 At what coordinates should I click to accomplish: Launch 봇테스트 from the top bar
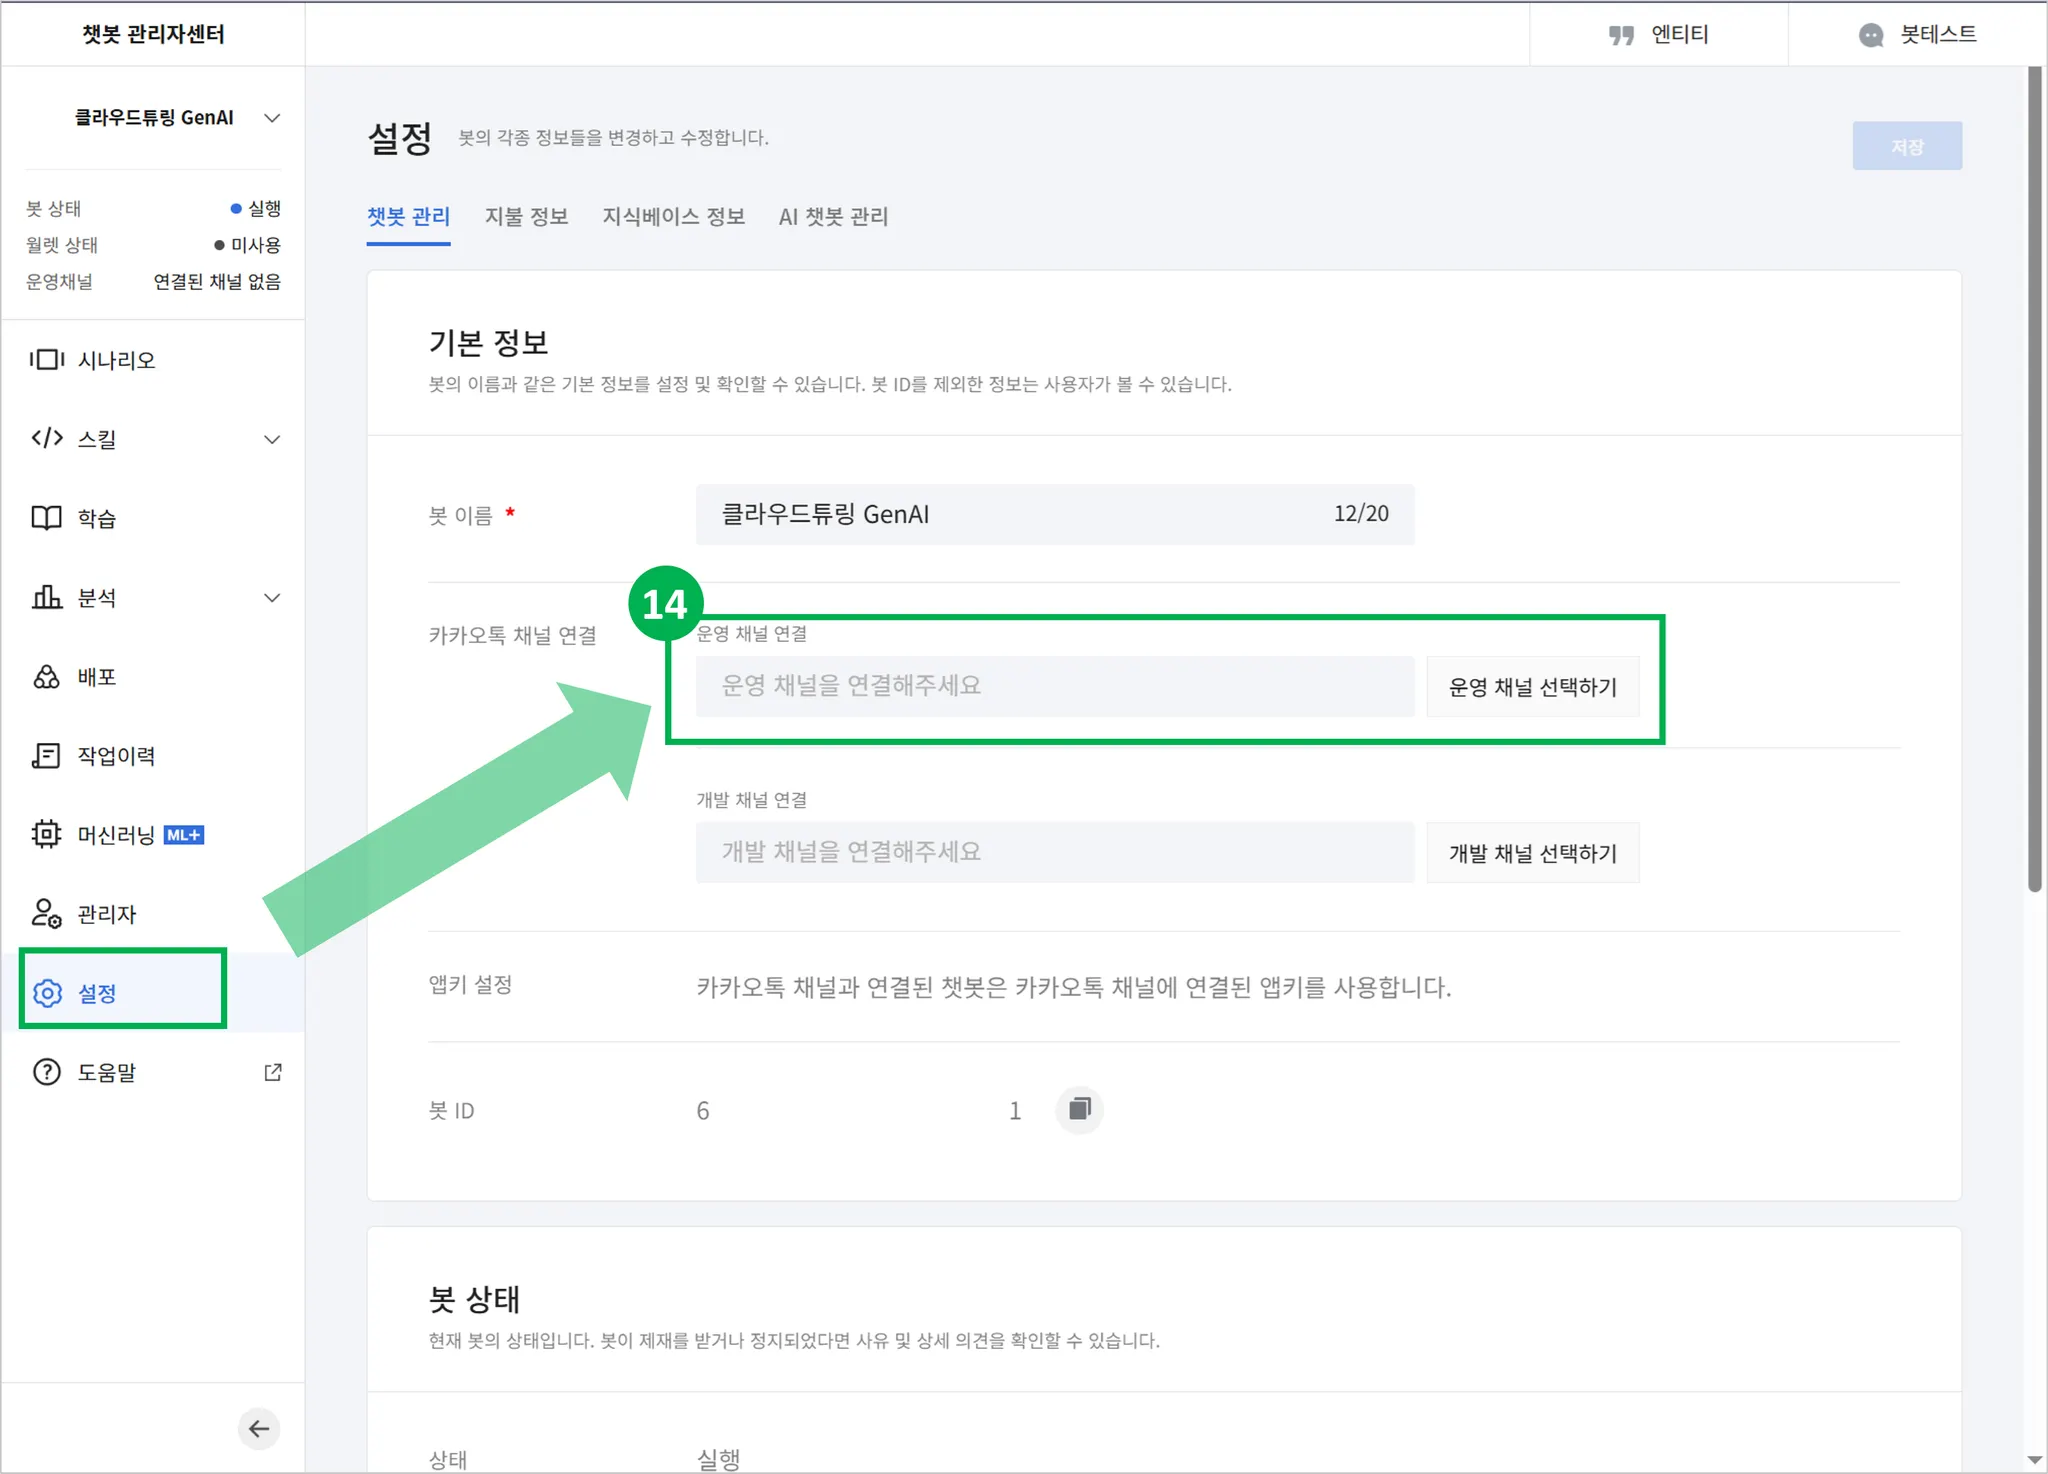(x=1920, y=34)
